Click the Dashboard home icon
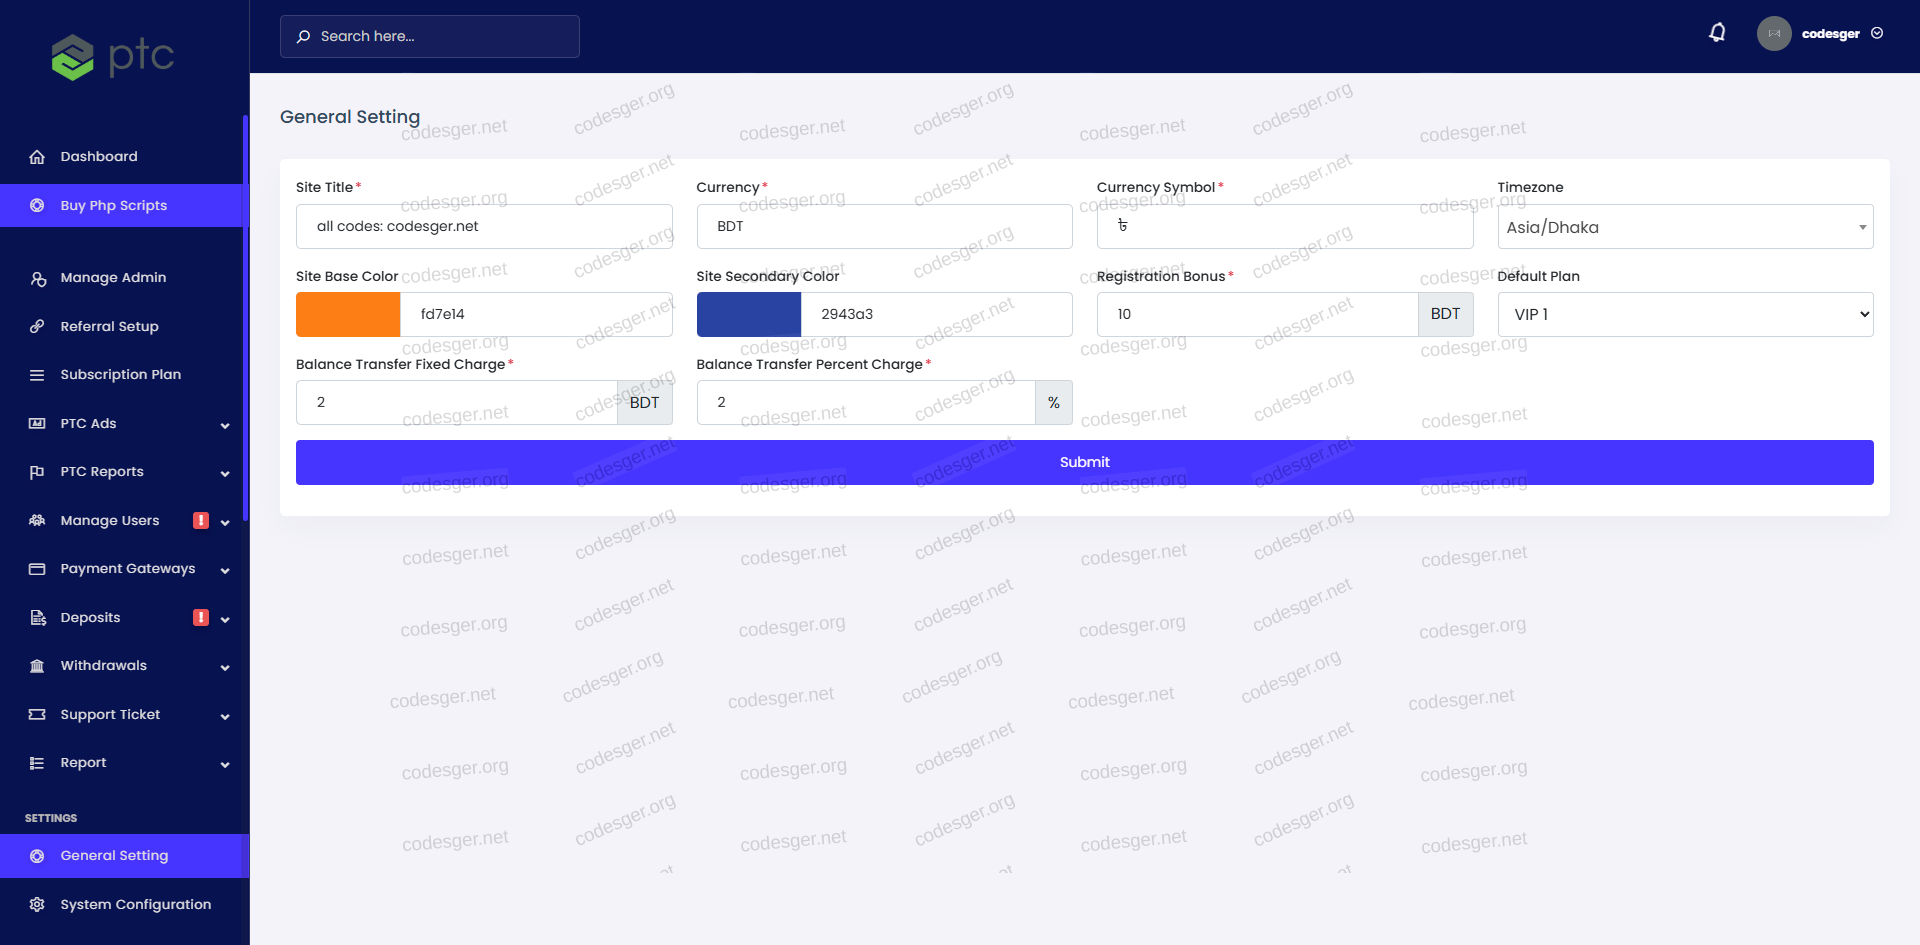Screen dimensions: 1920x945 (37, 157)
